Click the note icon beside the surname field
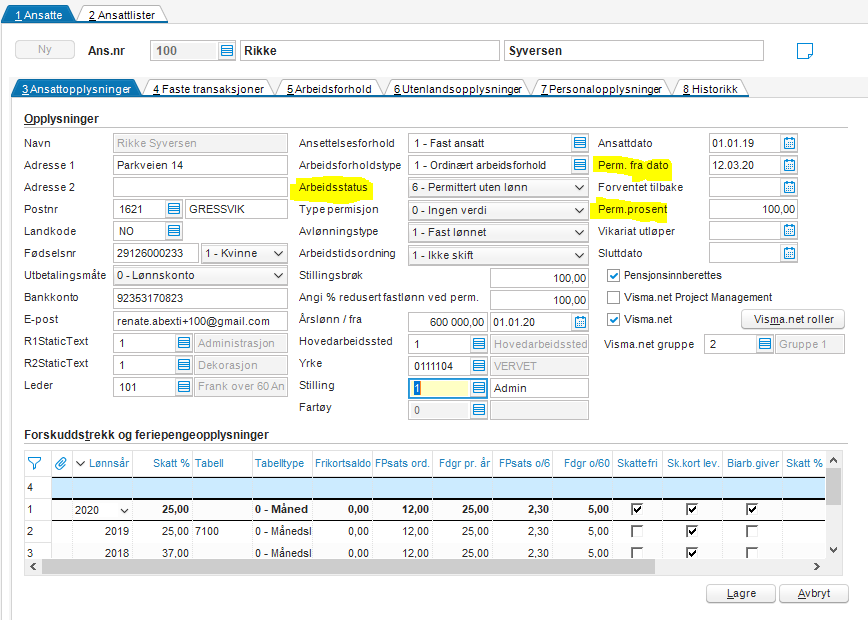This screenshot has height=620, width=868. [x=805, y=51]
